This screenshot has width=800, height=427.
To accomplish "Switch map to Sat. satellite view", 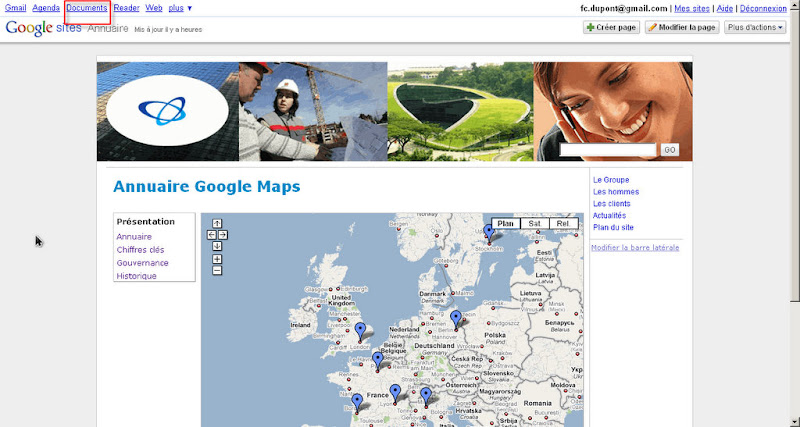I will click(x=536, y=224).
